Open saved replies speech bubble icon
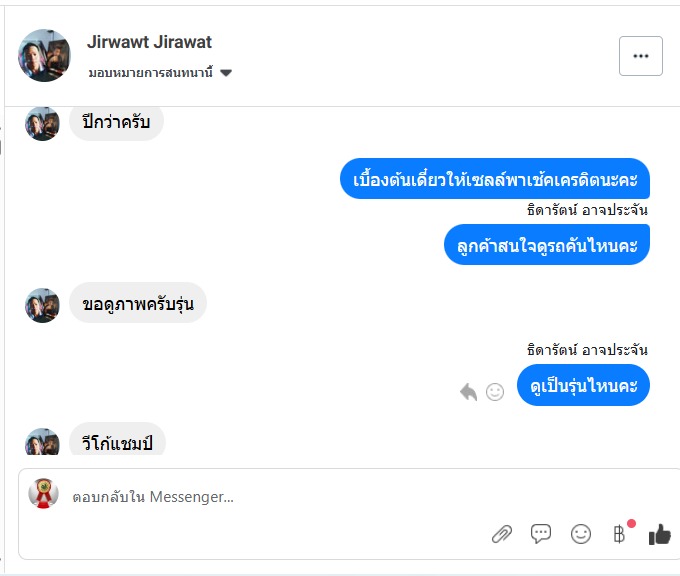 click(541, 534)
